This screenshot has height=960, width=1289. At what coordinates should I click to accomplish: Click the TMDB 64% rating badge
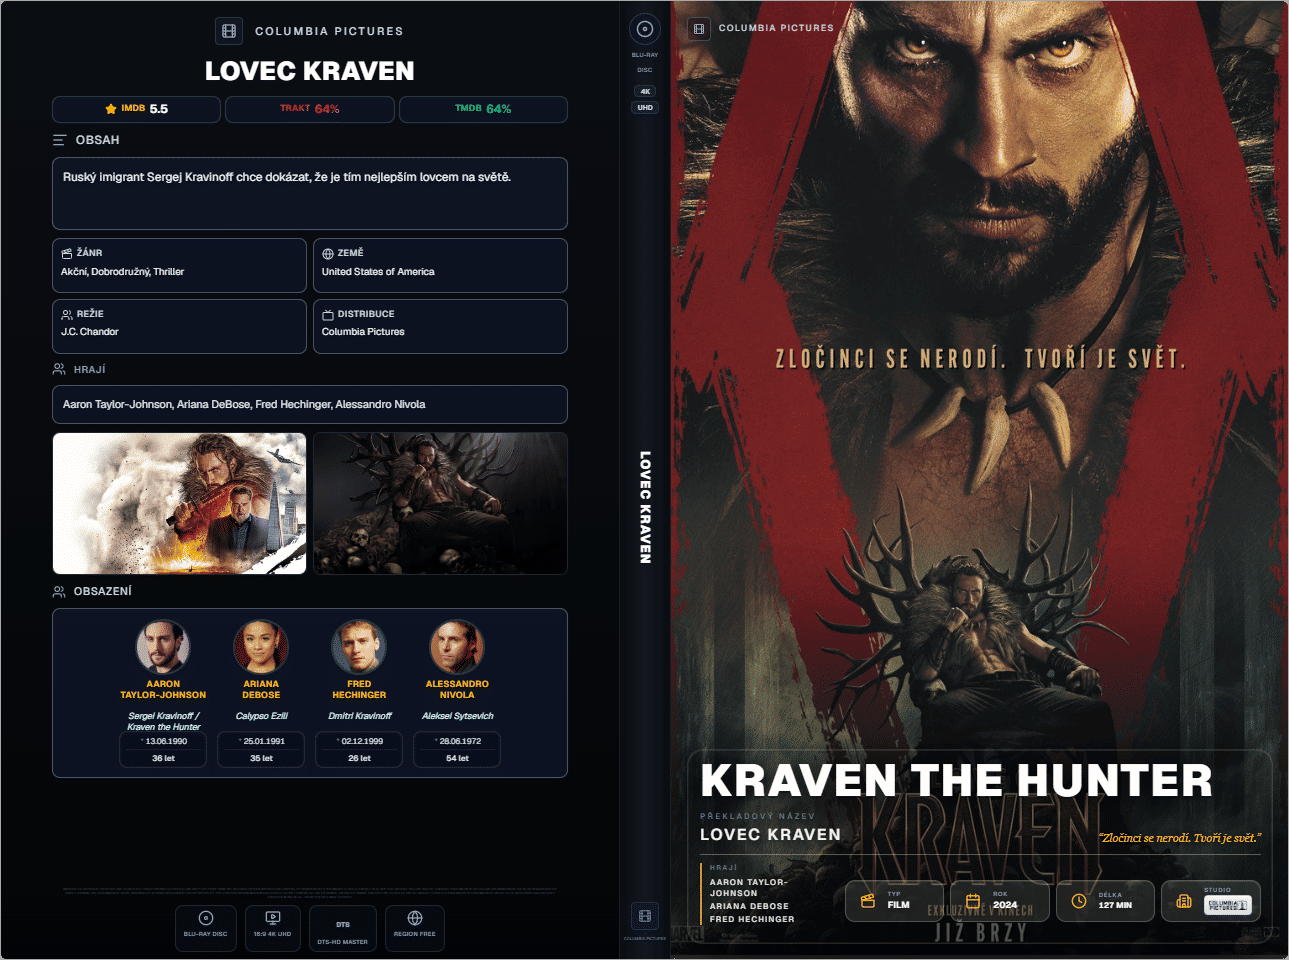483,109
